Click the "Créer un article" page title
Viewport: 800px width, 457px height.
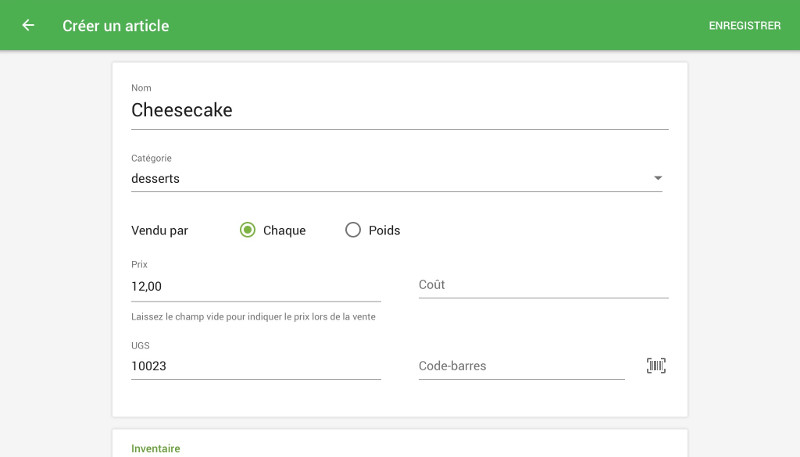pos(116,26)
